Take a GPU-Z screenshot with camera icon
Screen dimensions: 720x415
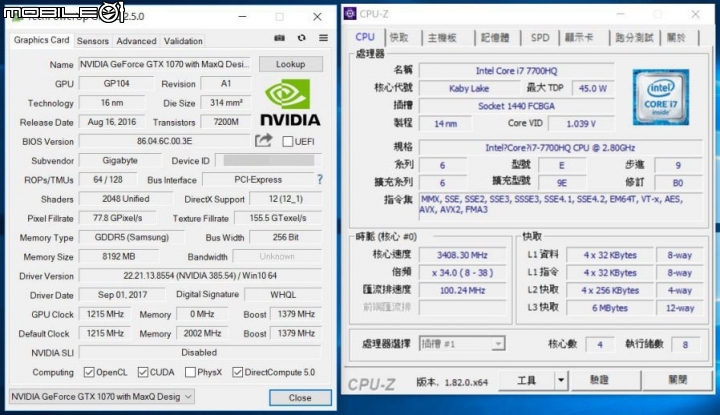279,38
